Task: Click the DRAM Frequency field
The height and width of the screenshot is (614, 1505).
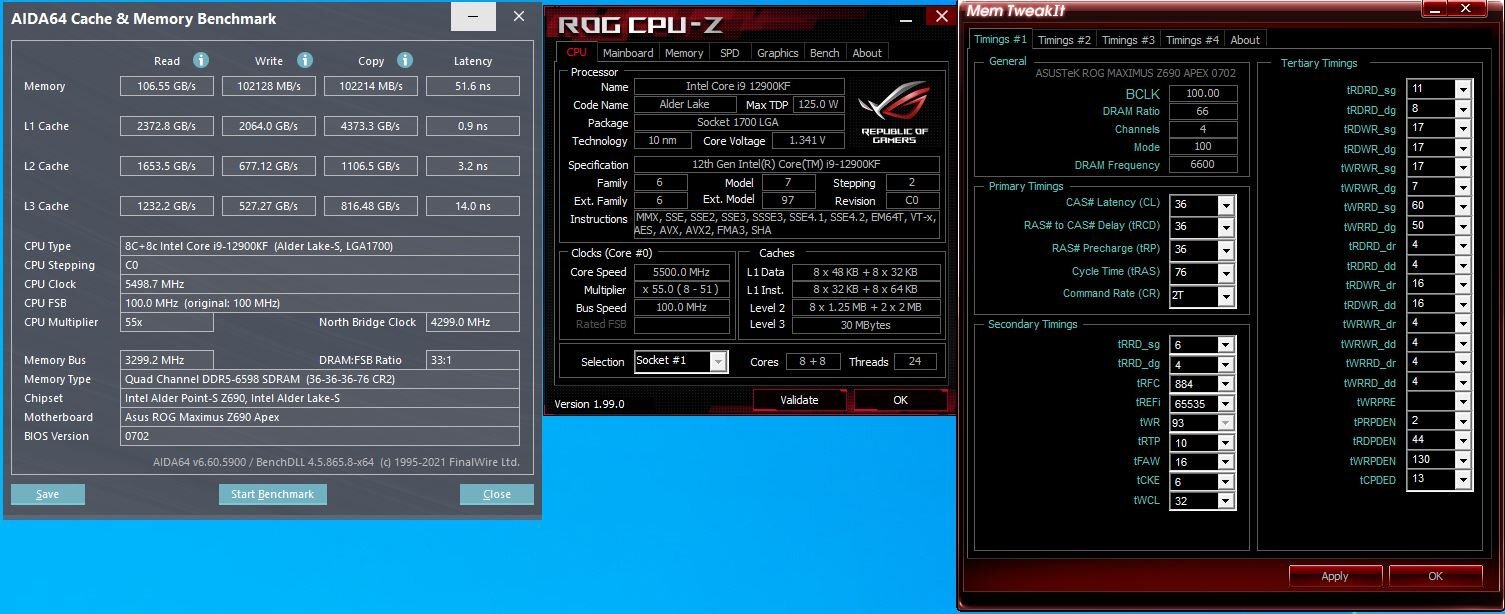Action: 1202,165
